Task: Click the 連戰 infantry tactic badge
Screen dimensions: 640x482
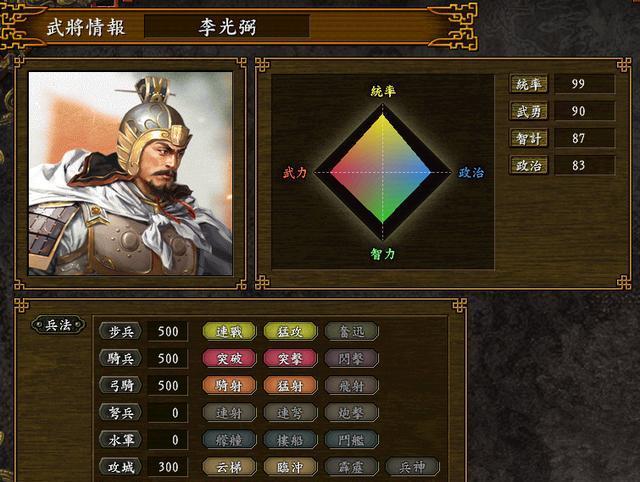Action: click(x=229, y=331)
